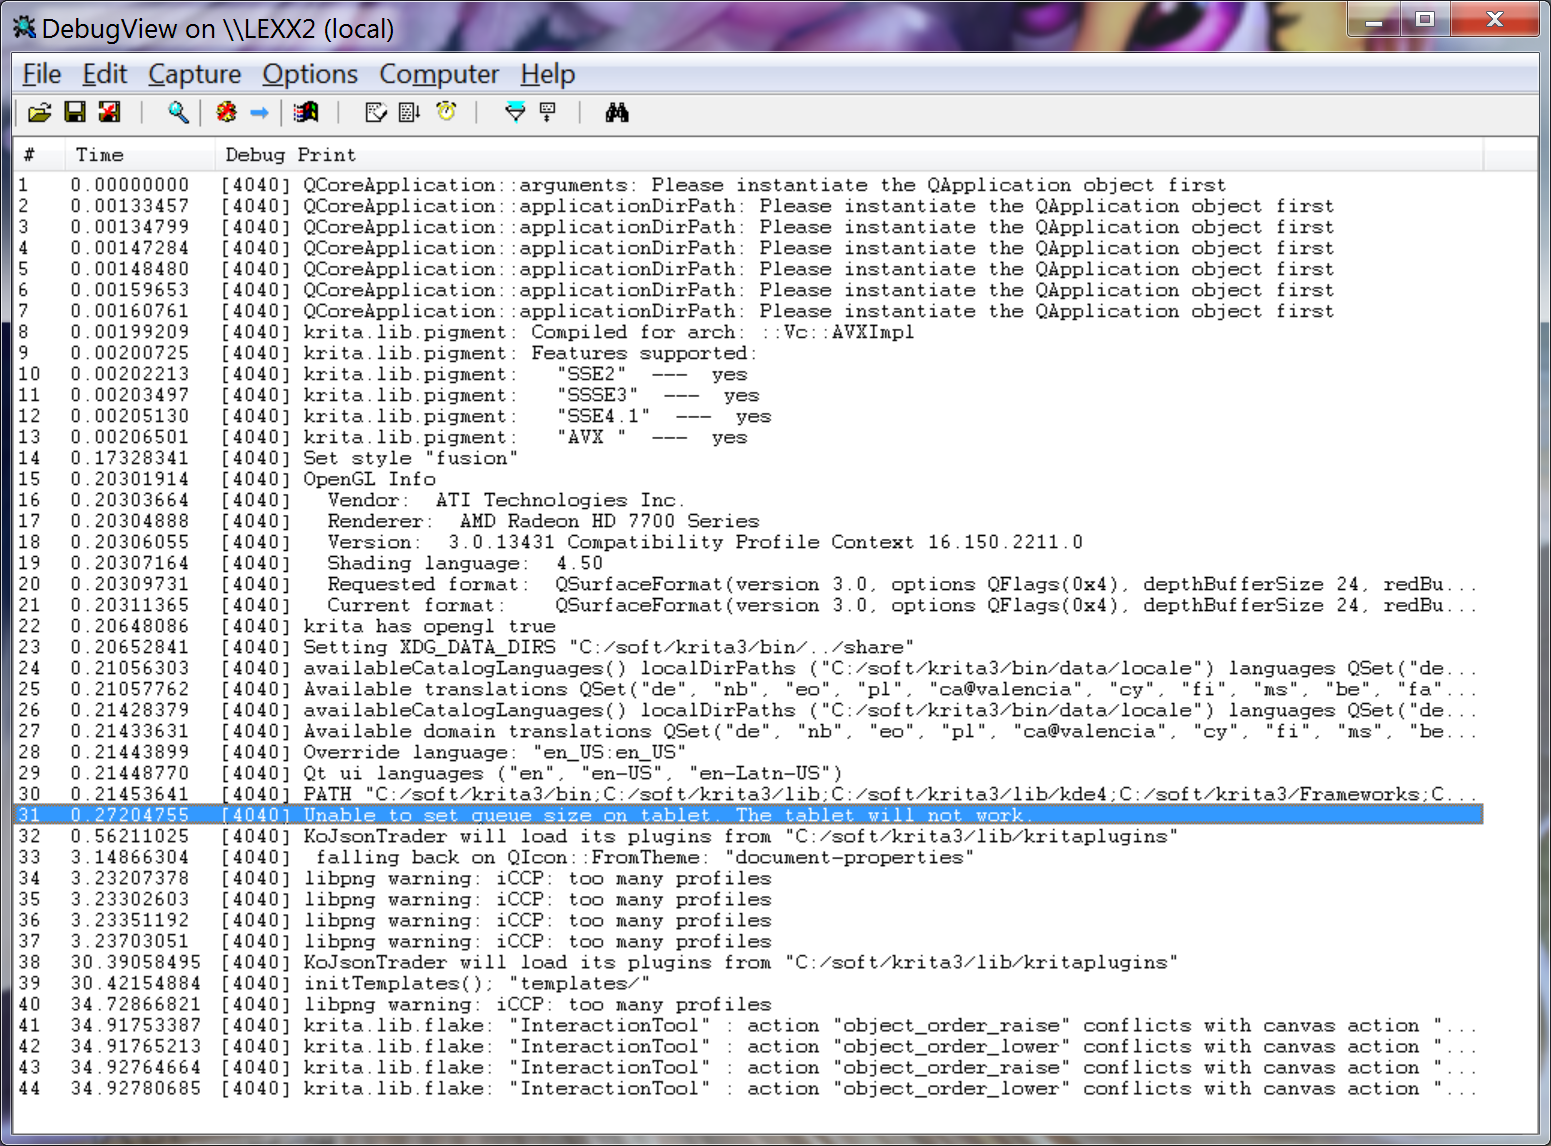Clear the display with the eraser-page icon
The image size is (1551, 1146).
point(376,112)
